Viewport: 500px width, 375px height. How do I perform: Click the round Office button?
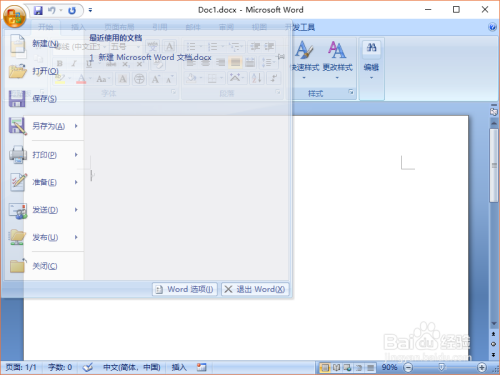point(15,16)
